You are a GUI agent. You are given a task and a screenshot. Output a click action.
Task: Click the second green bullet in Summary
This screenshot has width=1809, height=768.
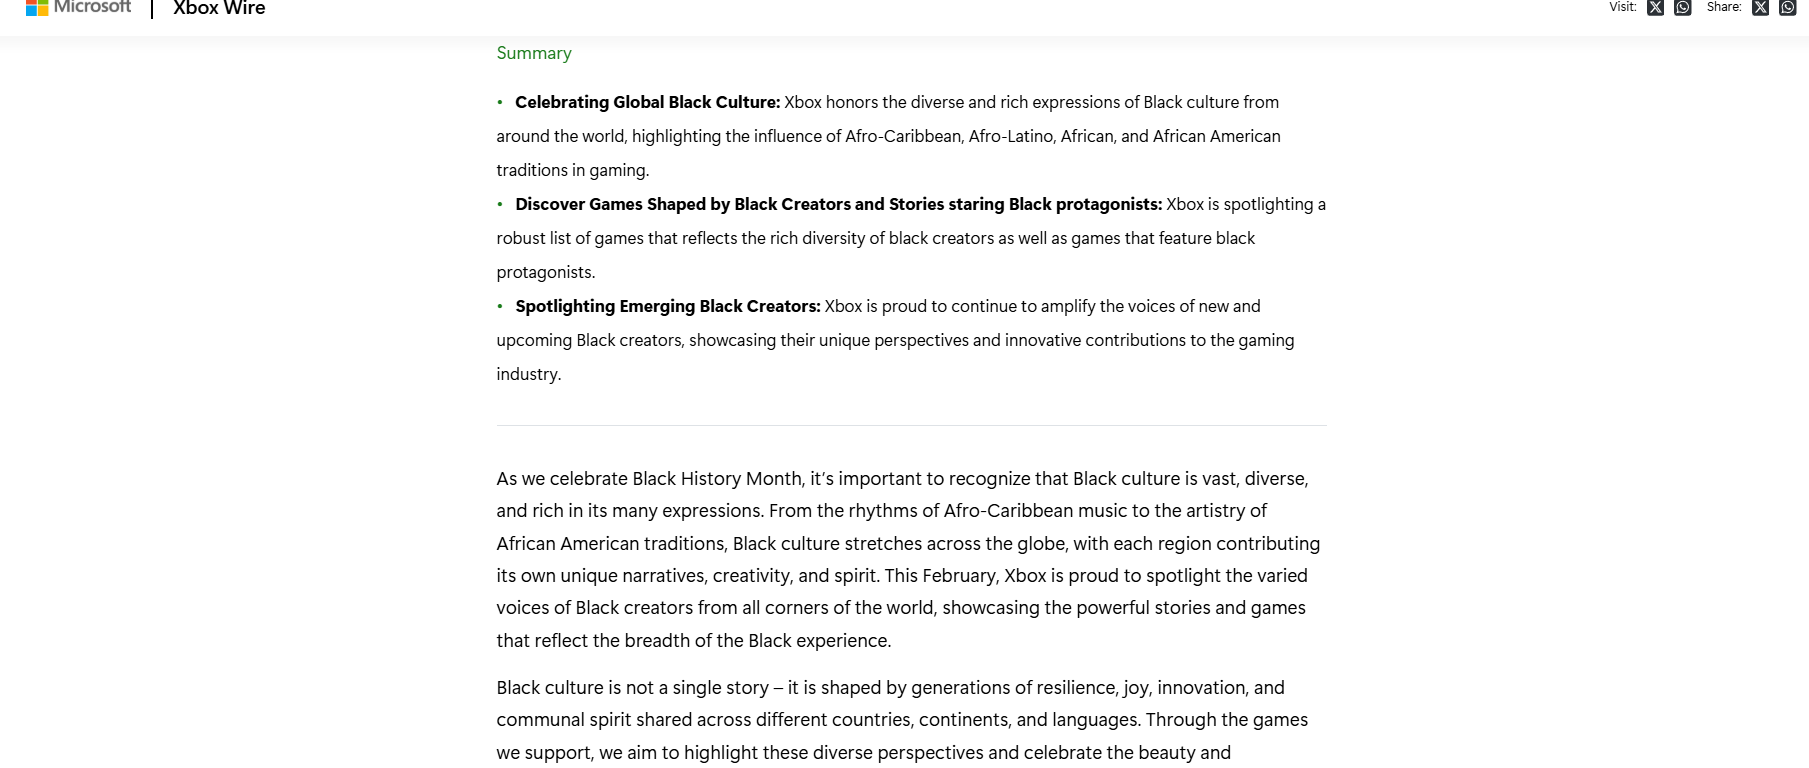[500, 204]
